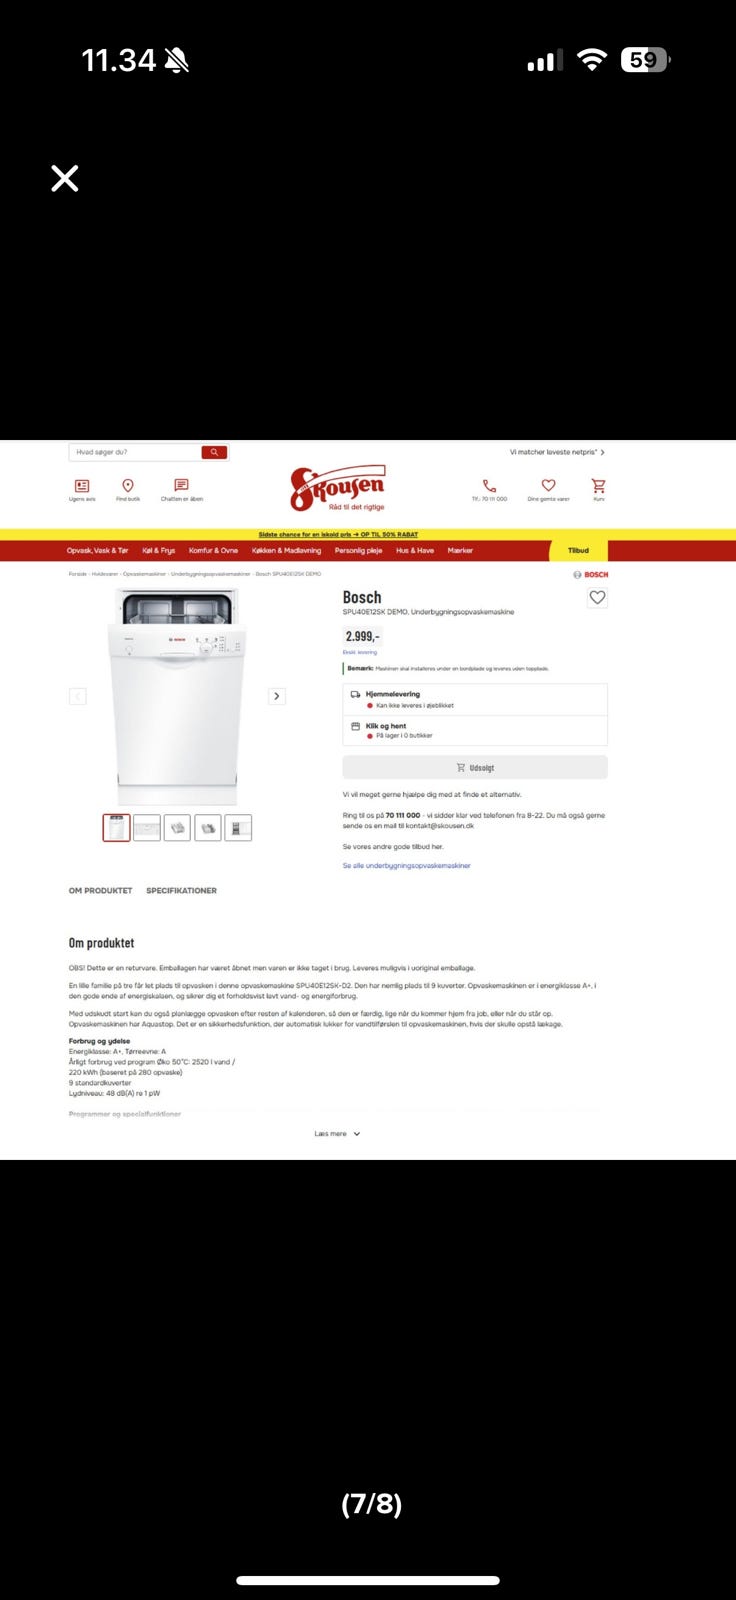Click the 2.999,- price label
Screen dimensions: 736x1600
click(x=362, y=636)
